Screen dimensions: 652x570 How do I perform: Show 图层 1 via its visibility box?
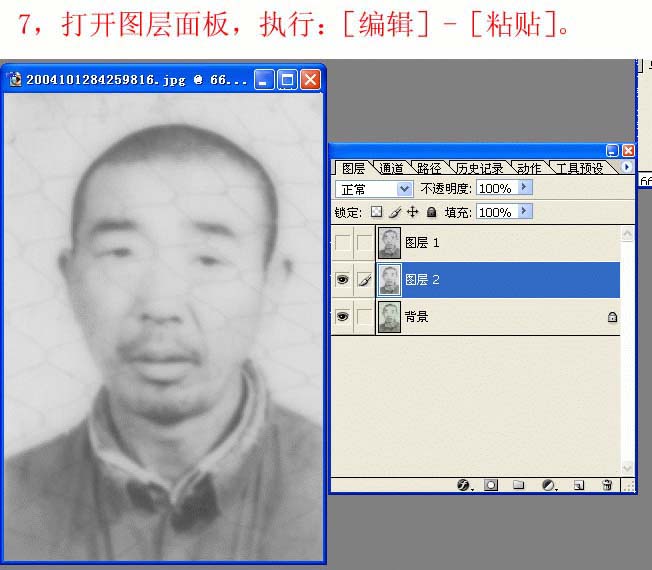click(342, 243)
